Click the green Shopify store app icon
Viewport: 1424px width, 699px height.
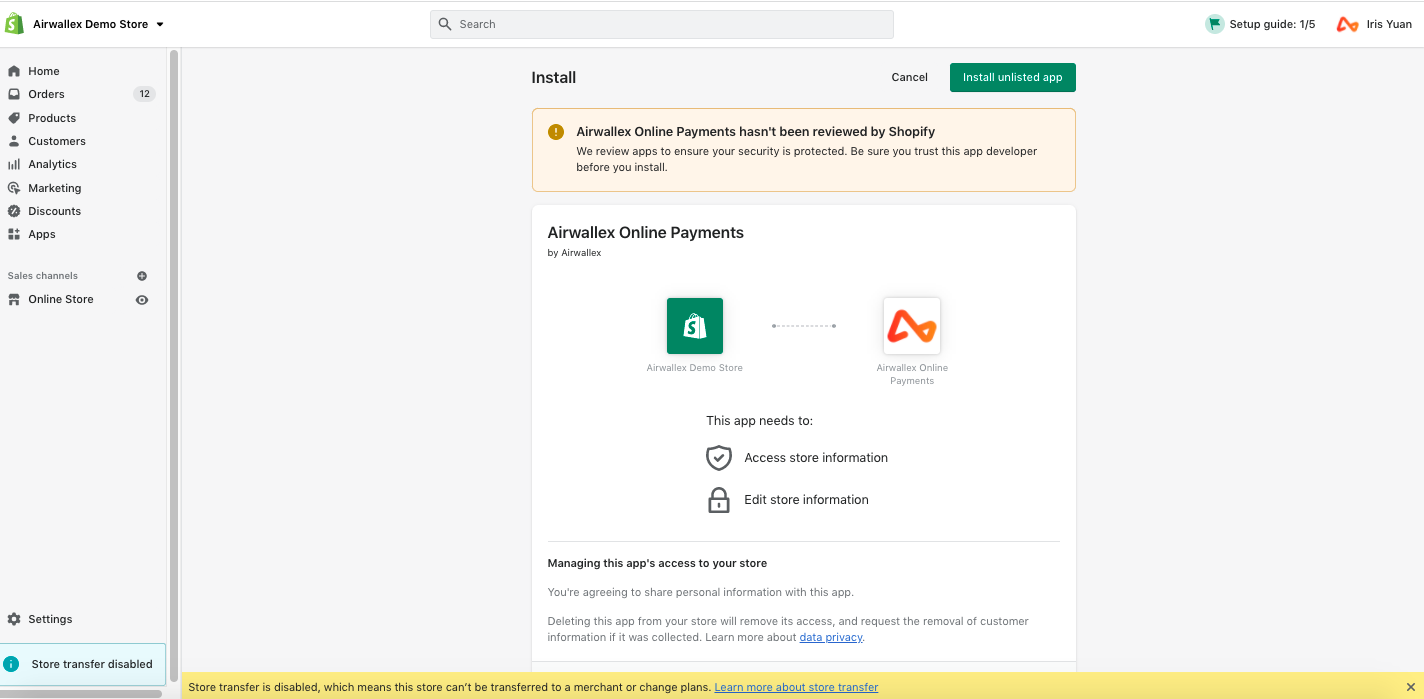pyautogui.click(x=694, y=326)
